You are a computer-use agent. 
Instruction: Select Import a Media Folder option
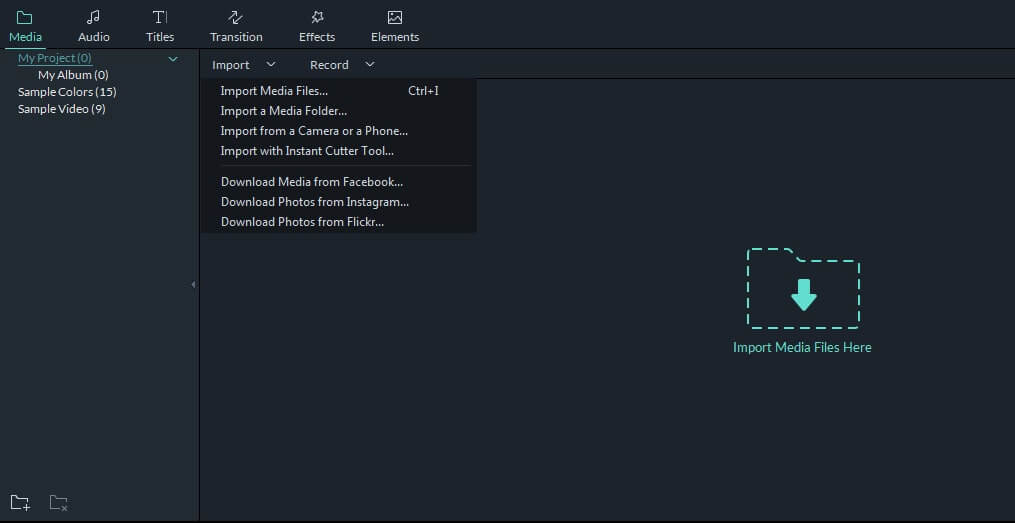coord(283,111)
